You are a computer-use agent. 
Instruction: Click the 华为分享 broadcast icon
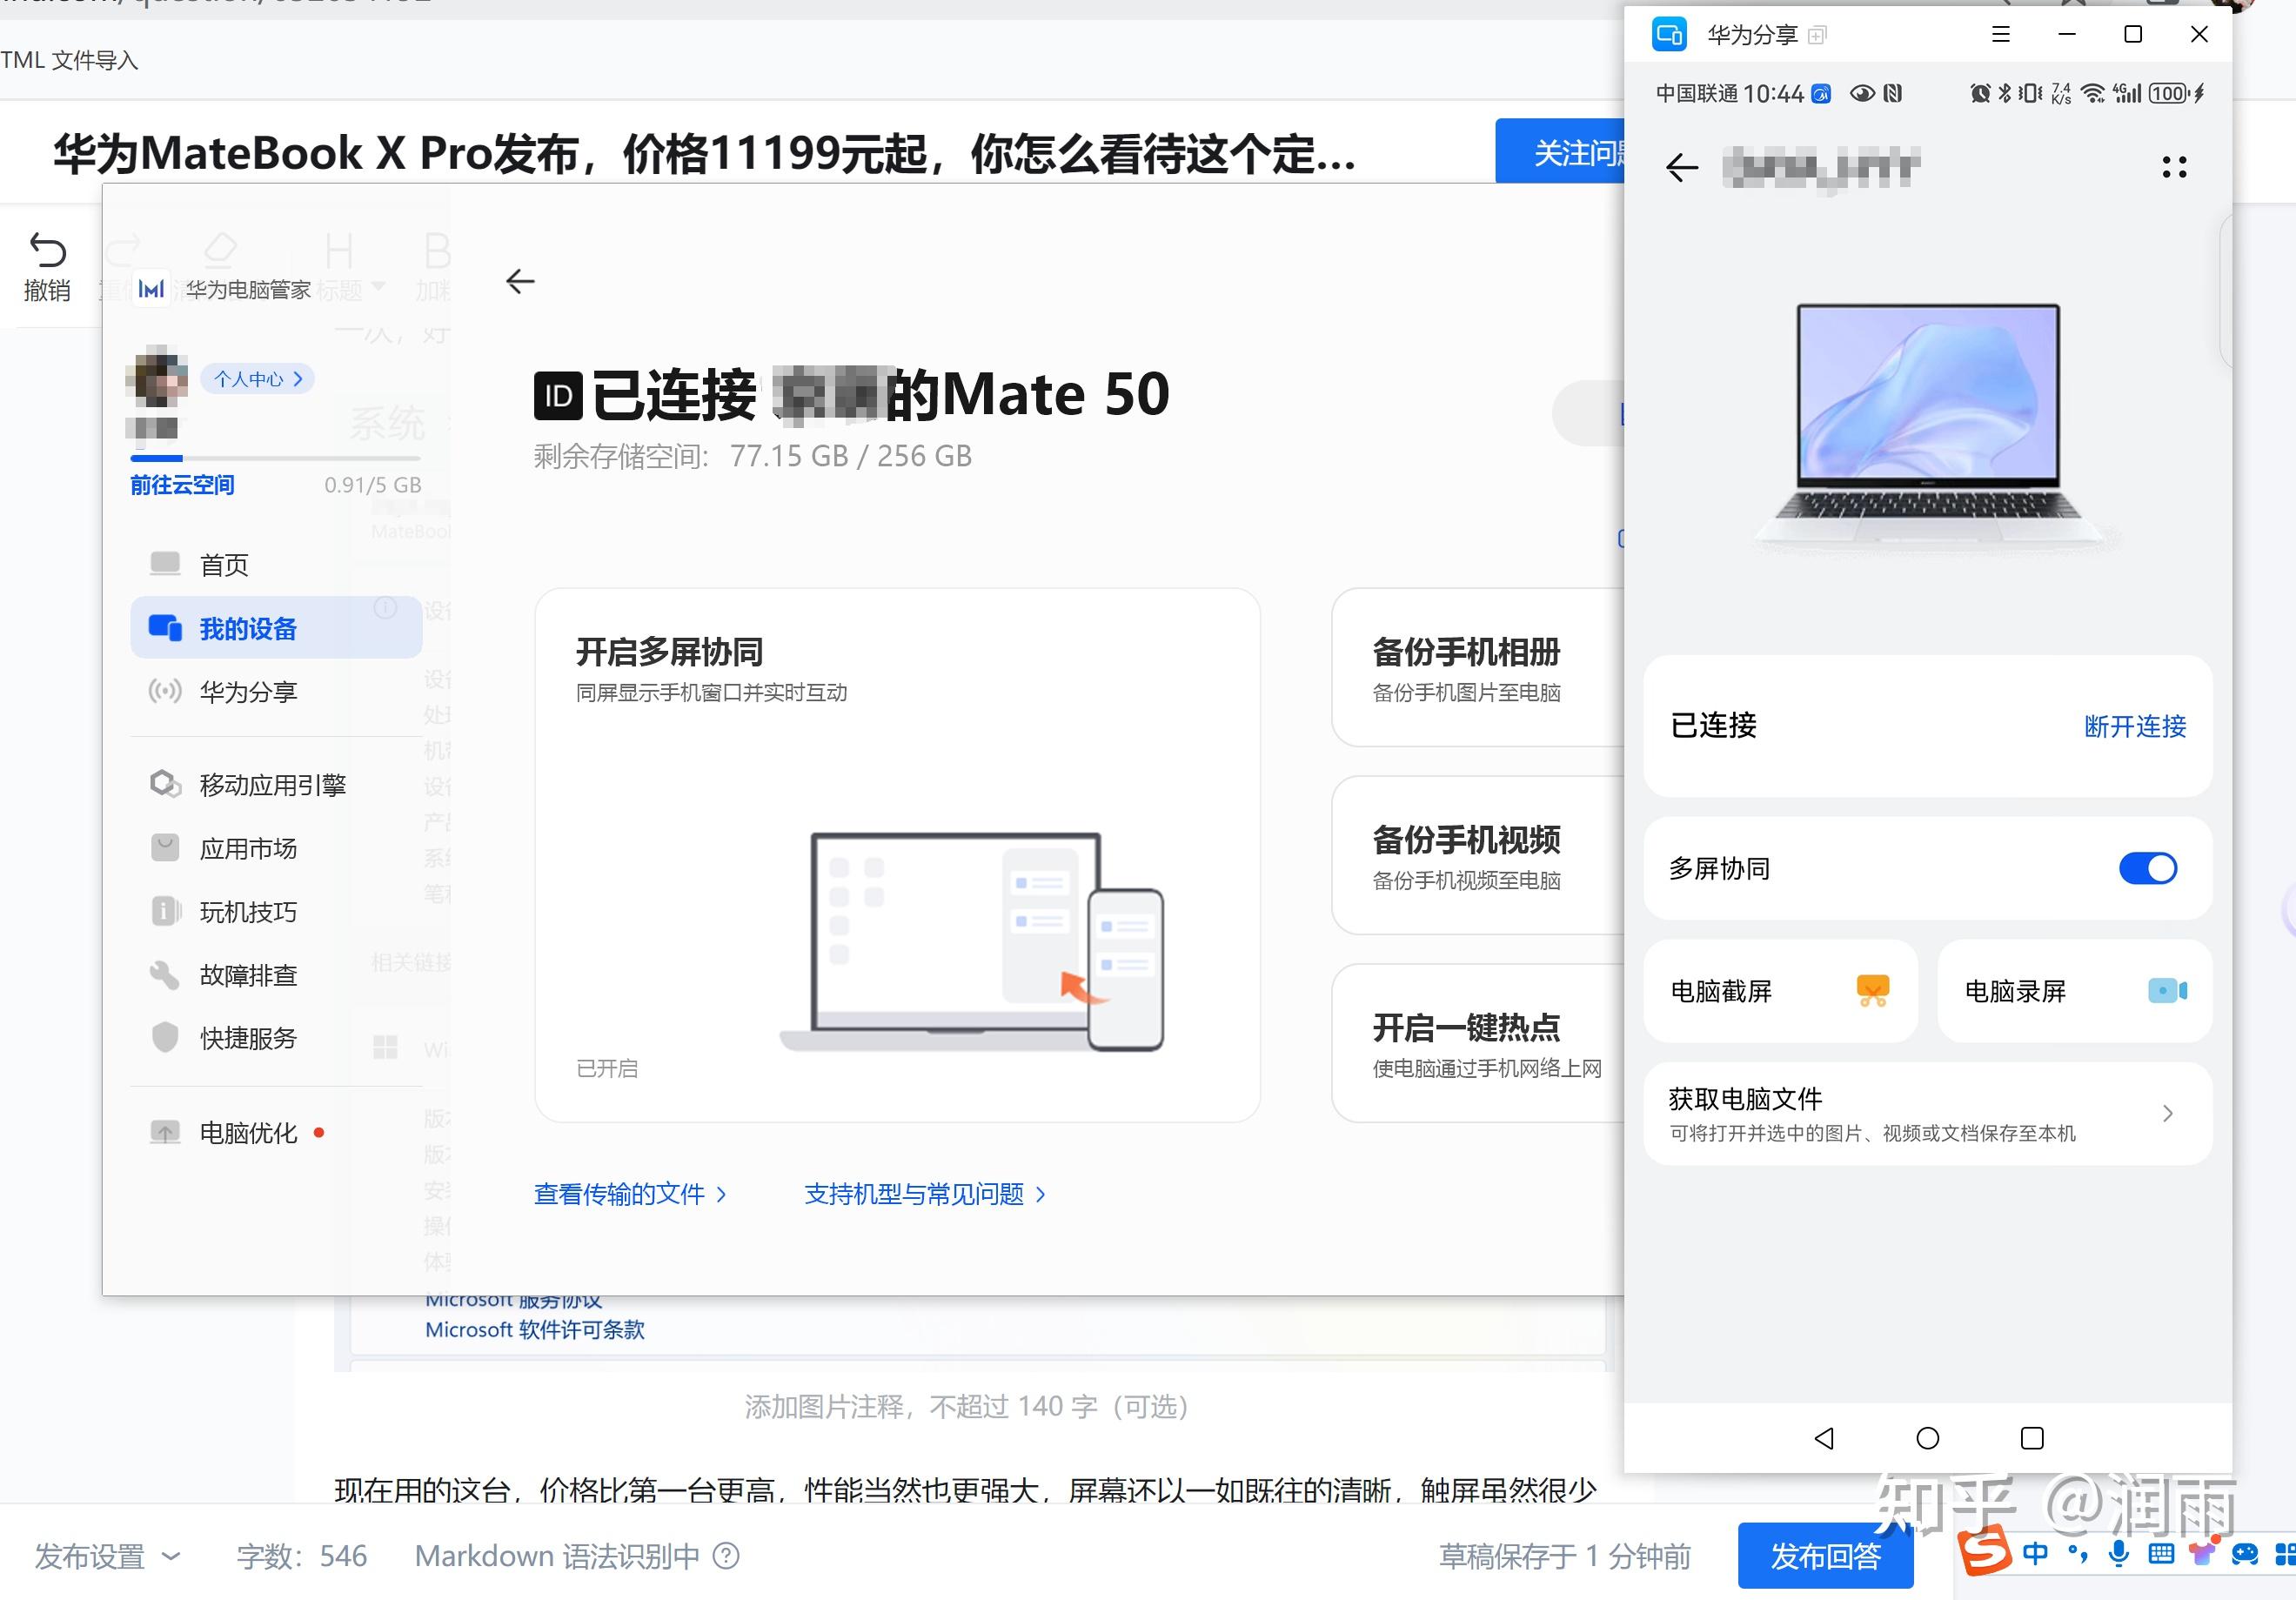click(165, 691)
